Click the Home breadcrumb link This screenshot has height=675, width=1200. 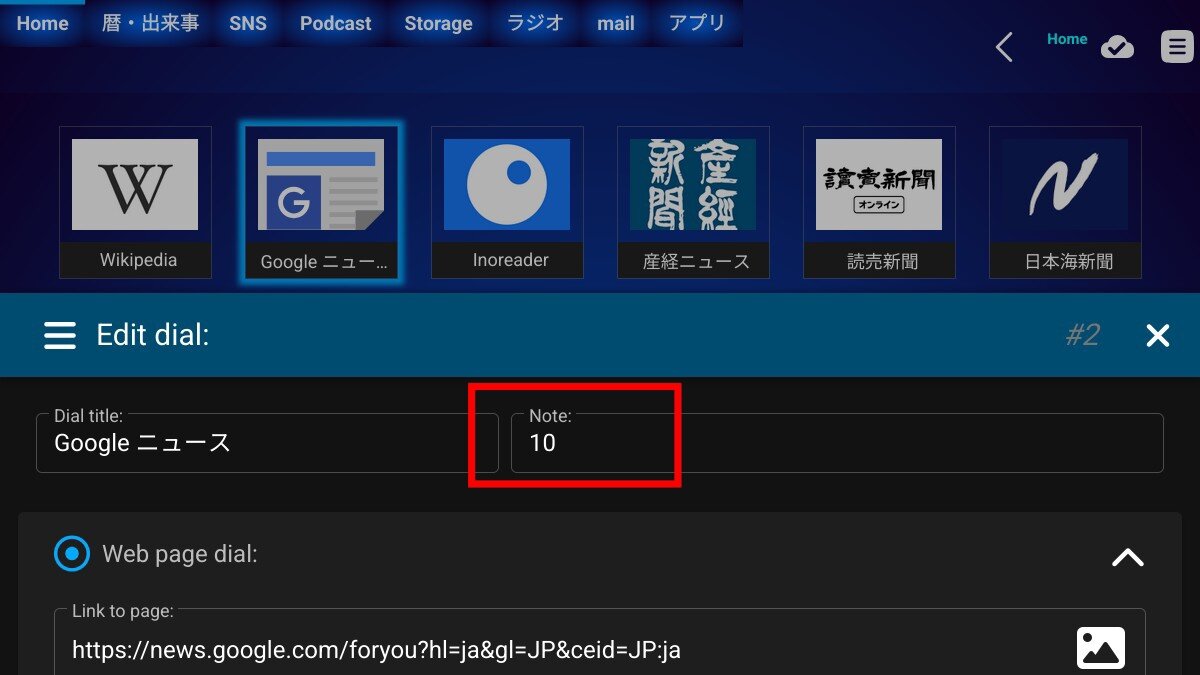(1067, 39)
